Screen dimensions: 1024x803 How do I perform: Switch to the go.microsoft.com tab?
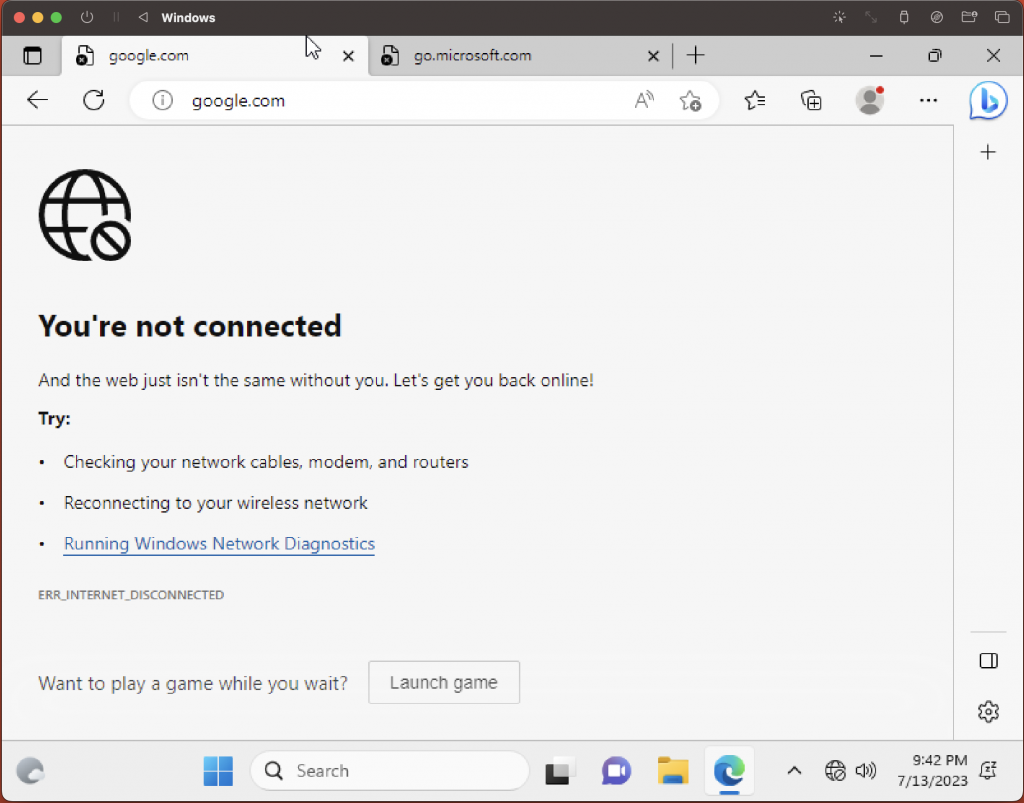tap(510, 56)
